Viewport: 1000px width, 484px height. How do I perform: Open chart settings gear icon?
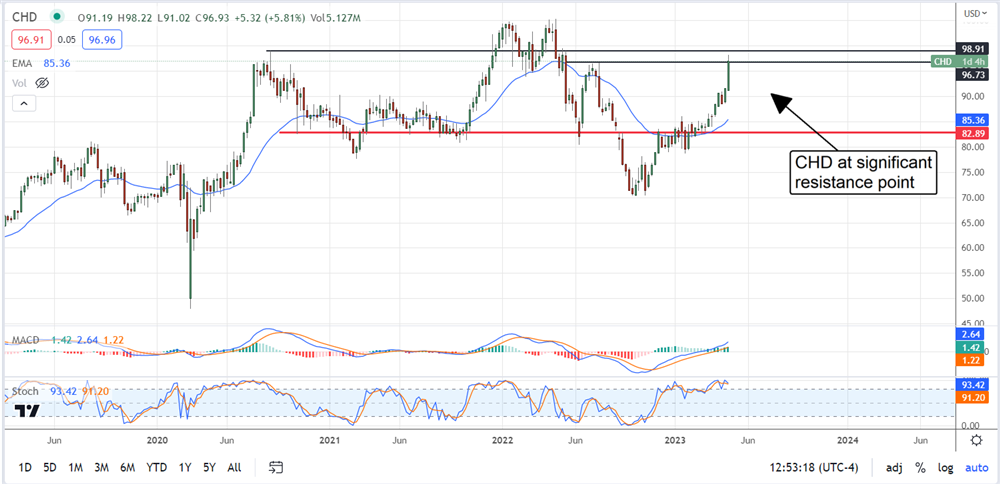(976, 440)
